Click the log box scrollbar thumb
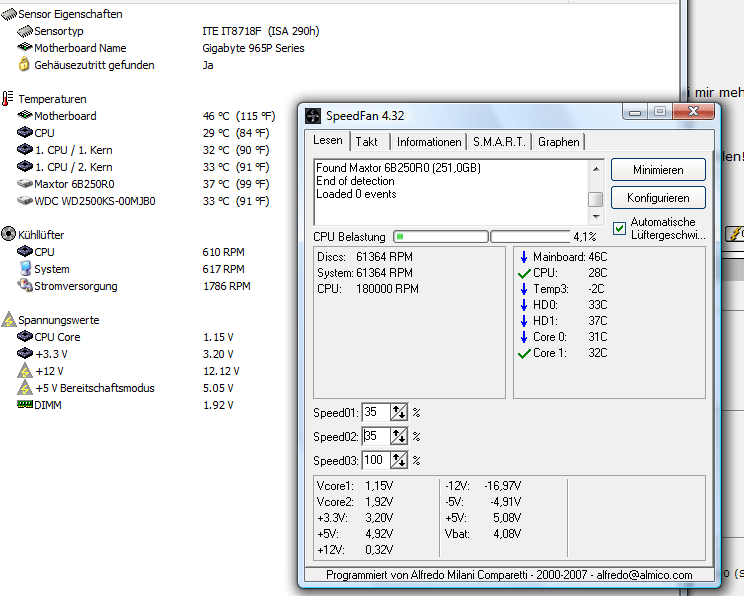 [x=596, y=199]
